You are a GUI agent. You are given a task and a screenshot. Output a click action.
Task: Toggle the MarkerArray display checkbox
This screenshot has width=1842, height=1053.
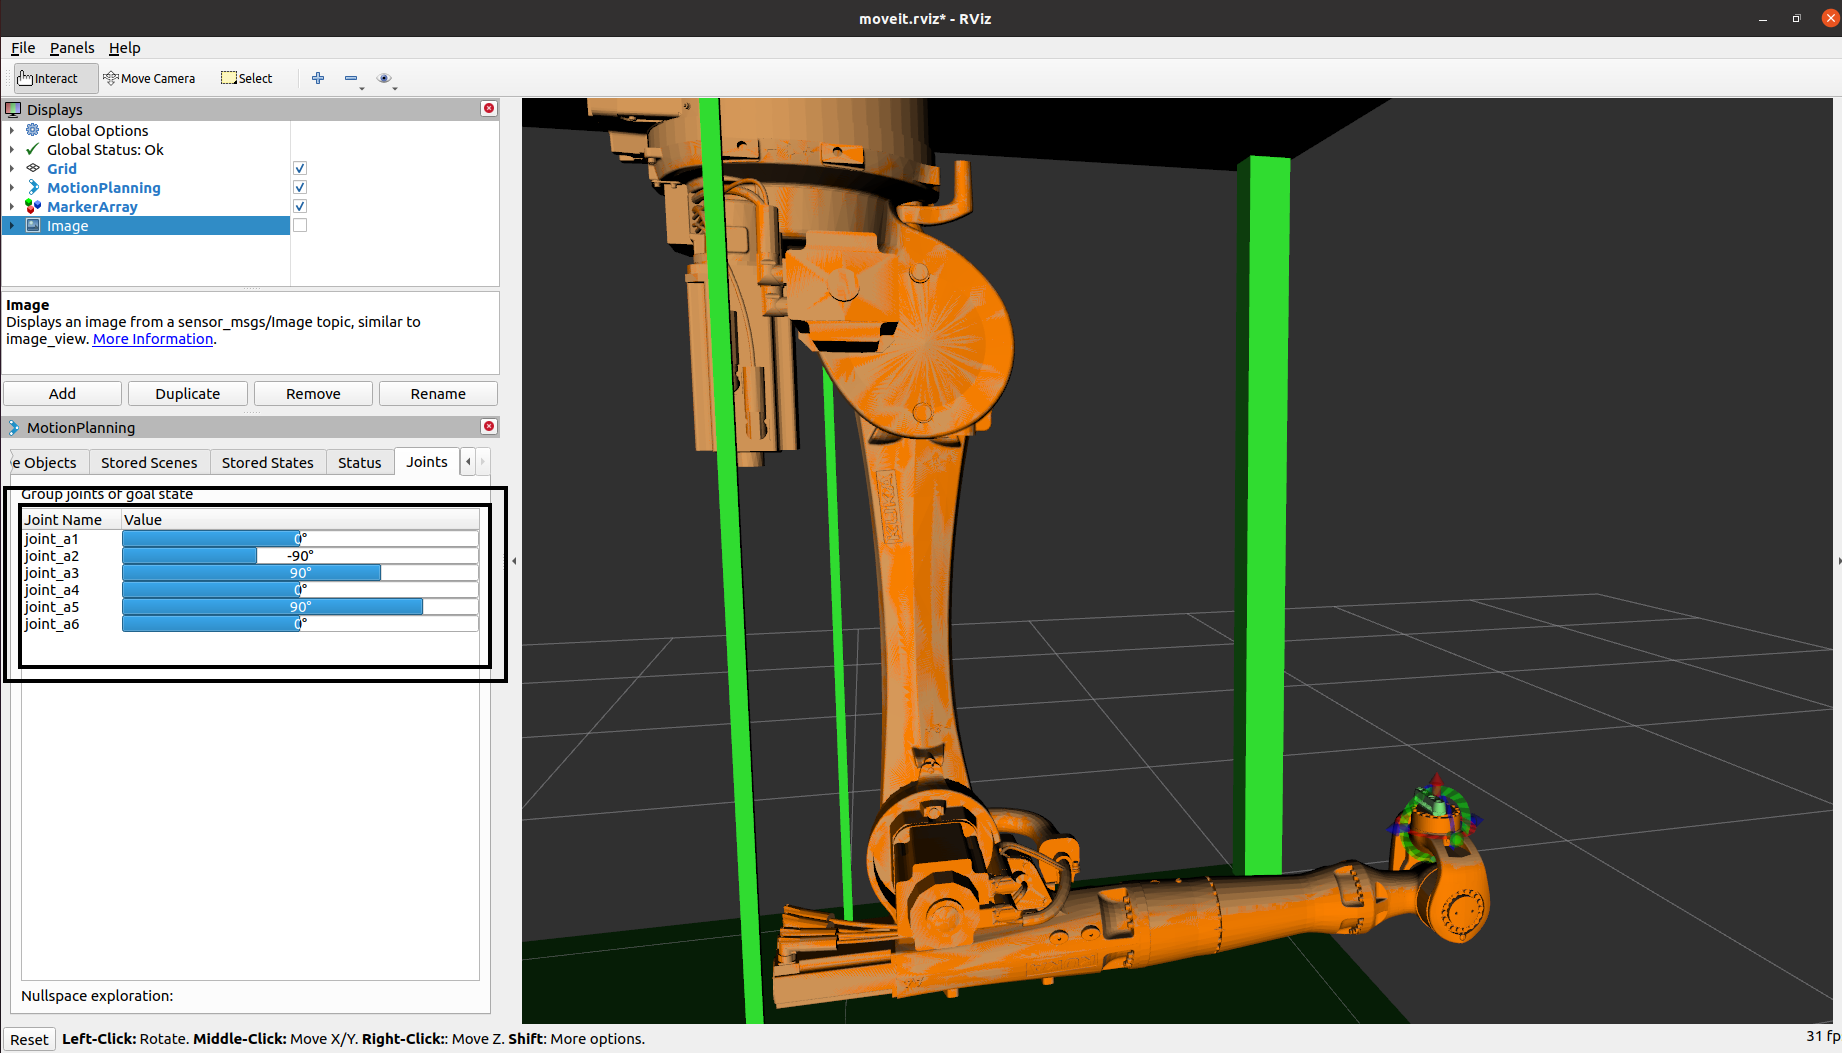[300, 206]
